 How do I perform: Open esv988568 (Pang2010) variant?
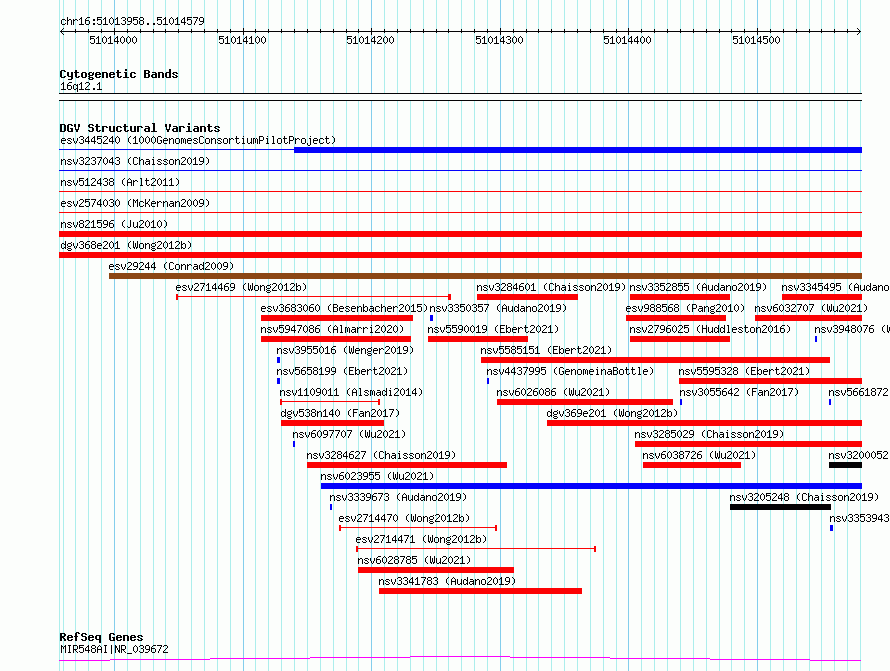685,308
